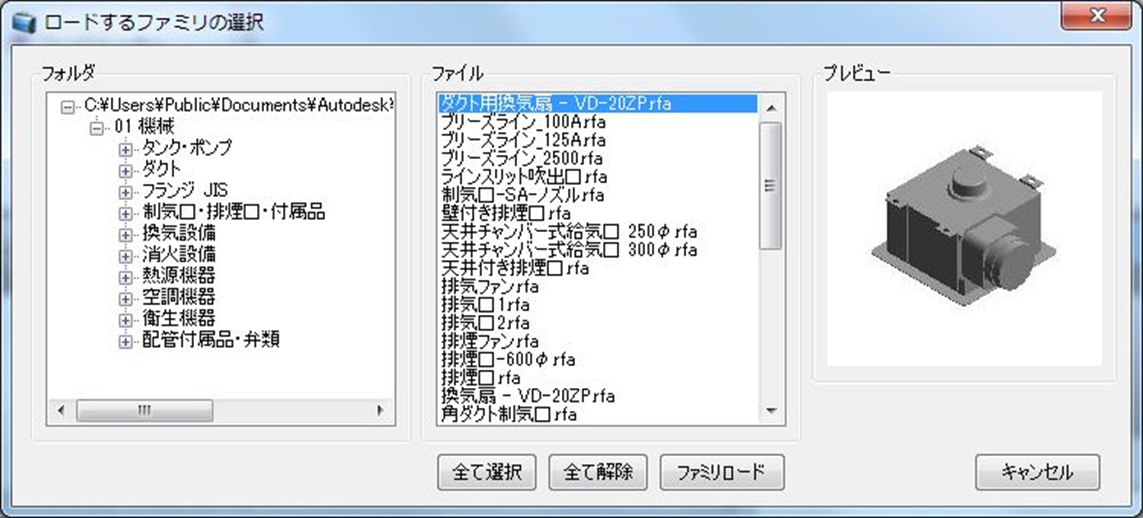Expand the ダクト folder node
The height and width of the screenshot is (518, 1143).
[126, 170]
